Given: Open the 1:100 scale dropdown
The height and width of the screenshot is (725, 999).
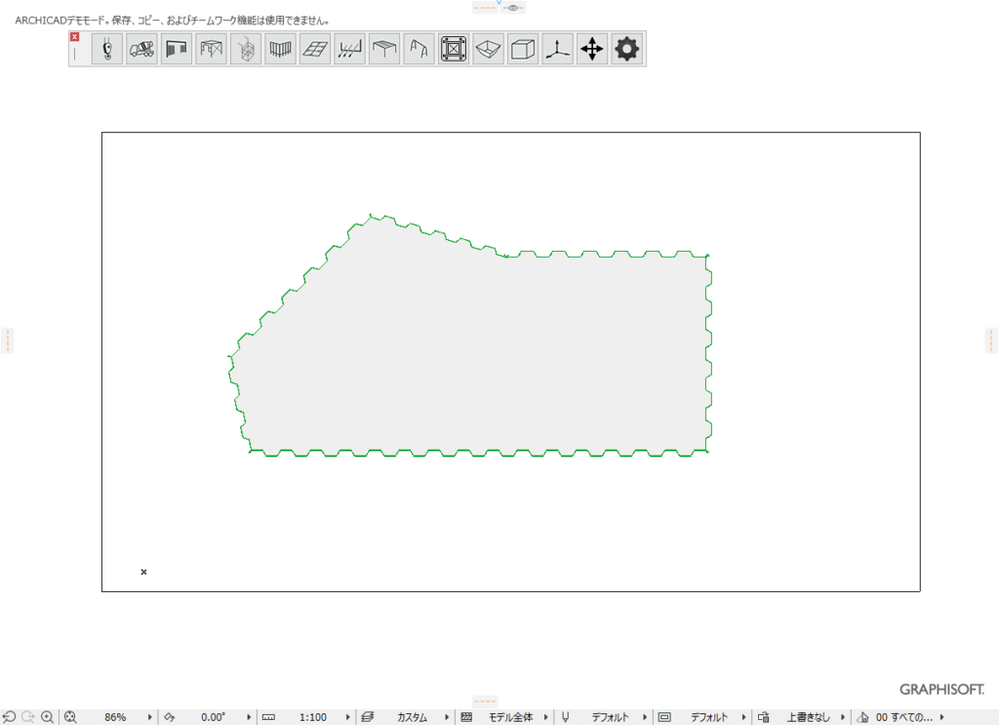Looking at the screenshot, I should (x=348, y=717).
